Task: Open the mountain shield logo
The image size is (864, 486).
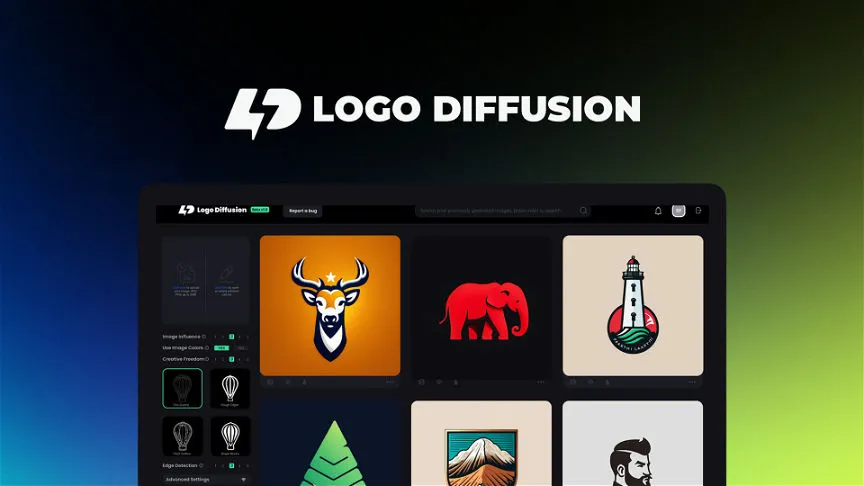Action: pos(481,444)
